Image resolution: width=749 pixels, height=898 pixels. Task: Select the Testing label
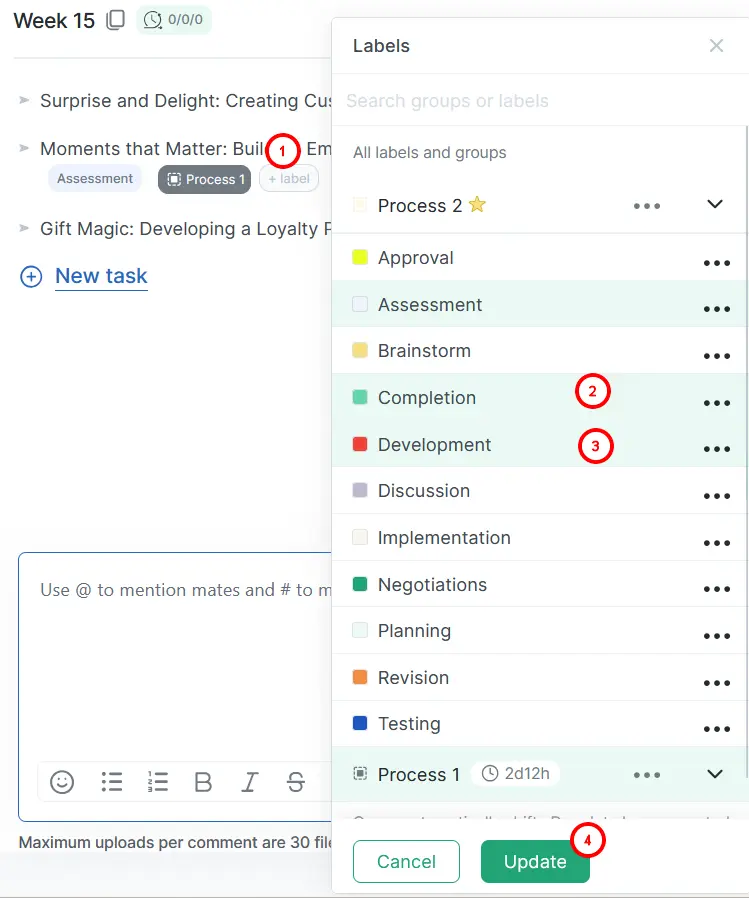[x=409, y=724]
